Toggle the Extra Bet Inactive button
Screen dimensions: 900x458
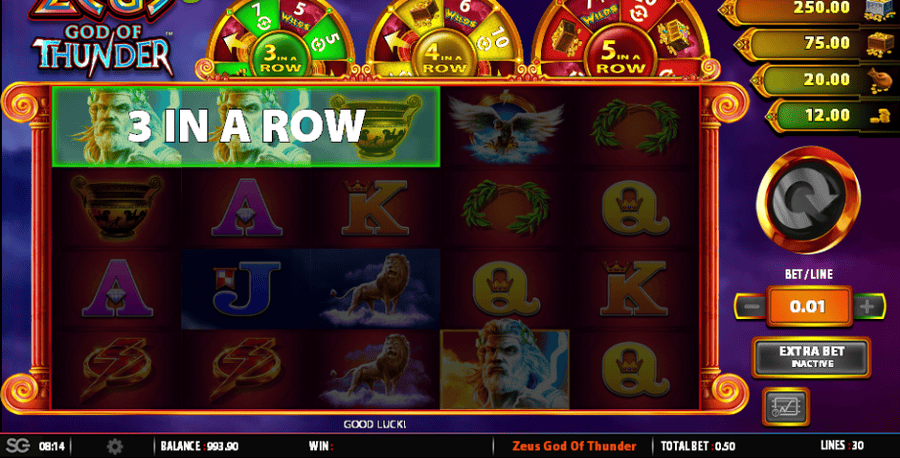(812, 356)
